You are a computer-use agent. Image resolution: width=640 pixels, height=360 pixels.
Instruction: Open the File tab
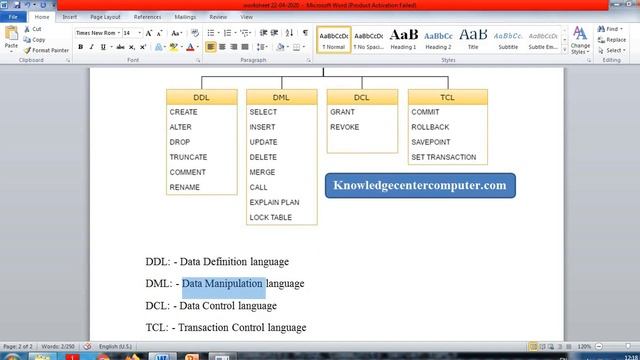(x=13, y=17)
